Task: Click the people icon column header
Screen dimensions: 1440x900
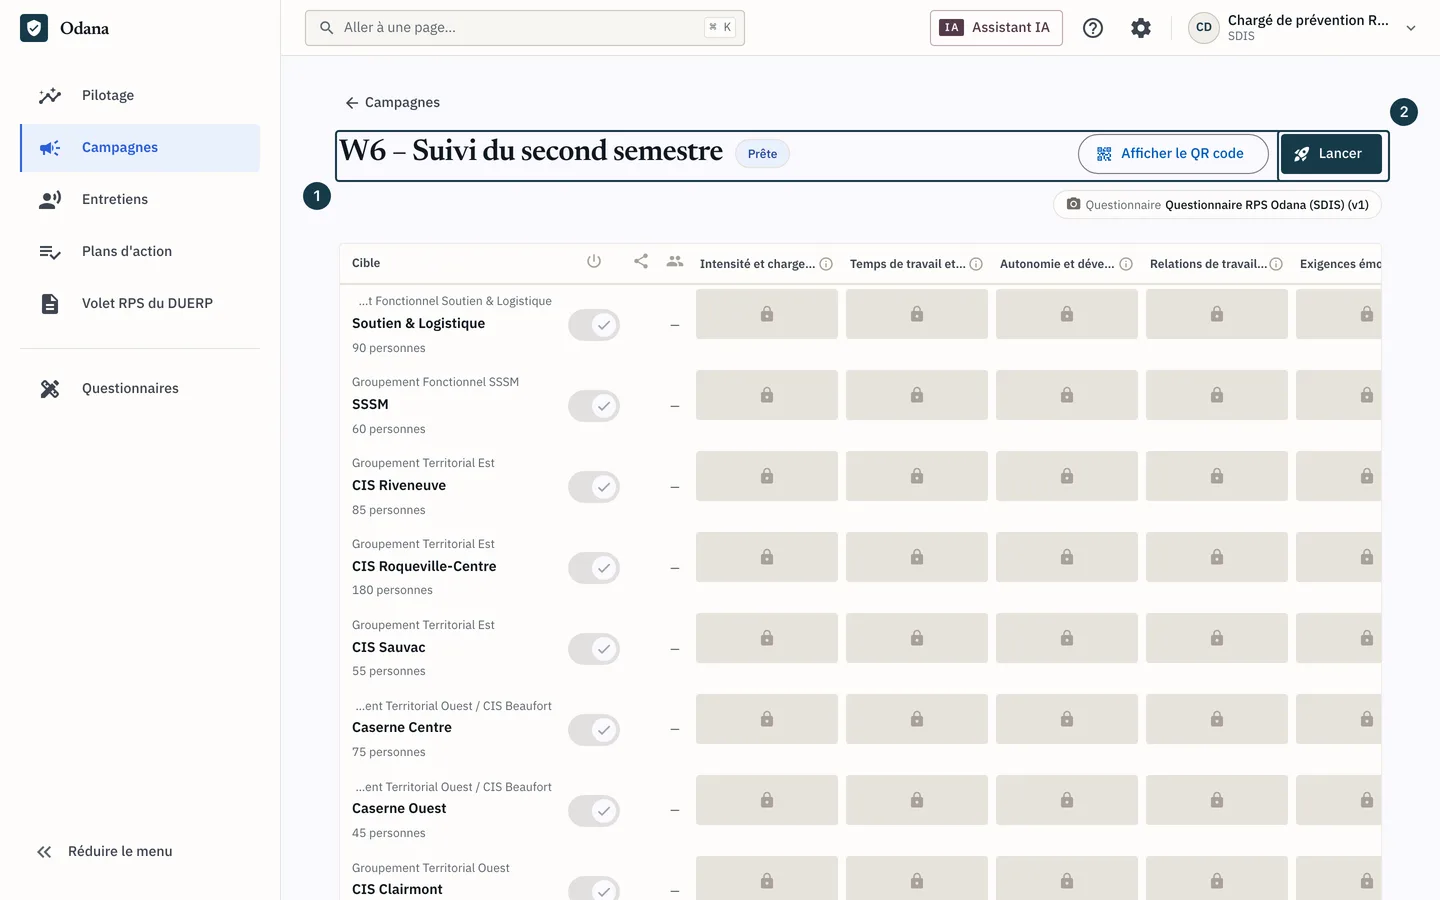Action: [675, 262]
